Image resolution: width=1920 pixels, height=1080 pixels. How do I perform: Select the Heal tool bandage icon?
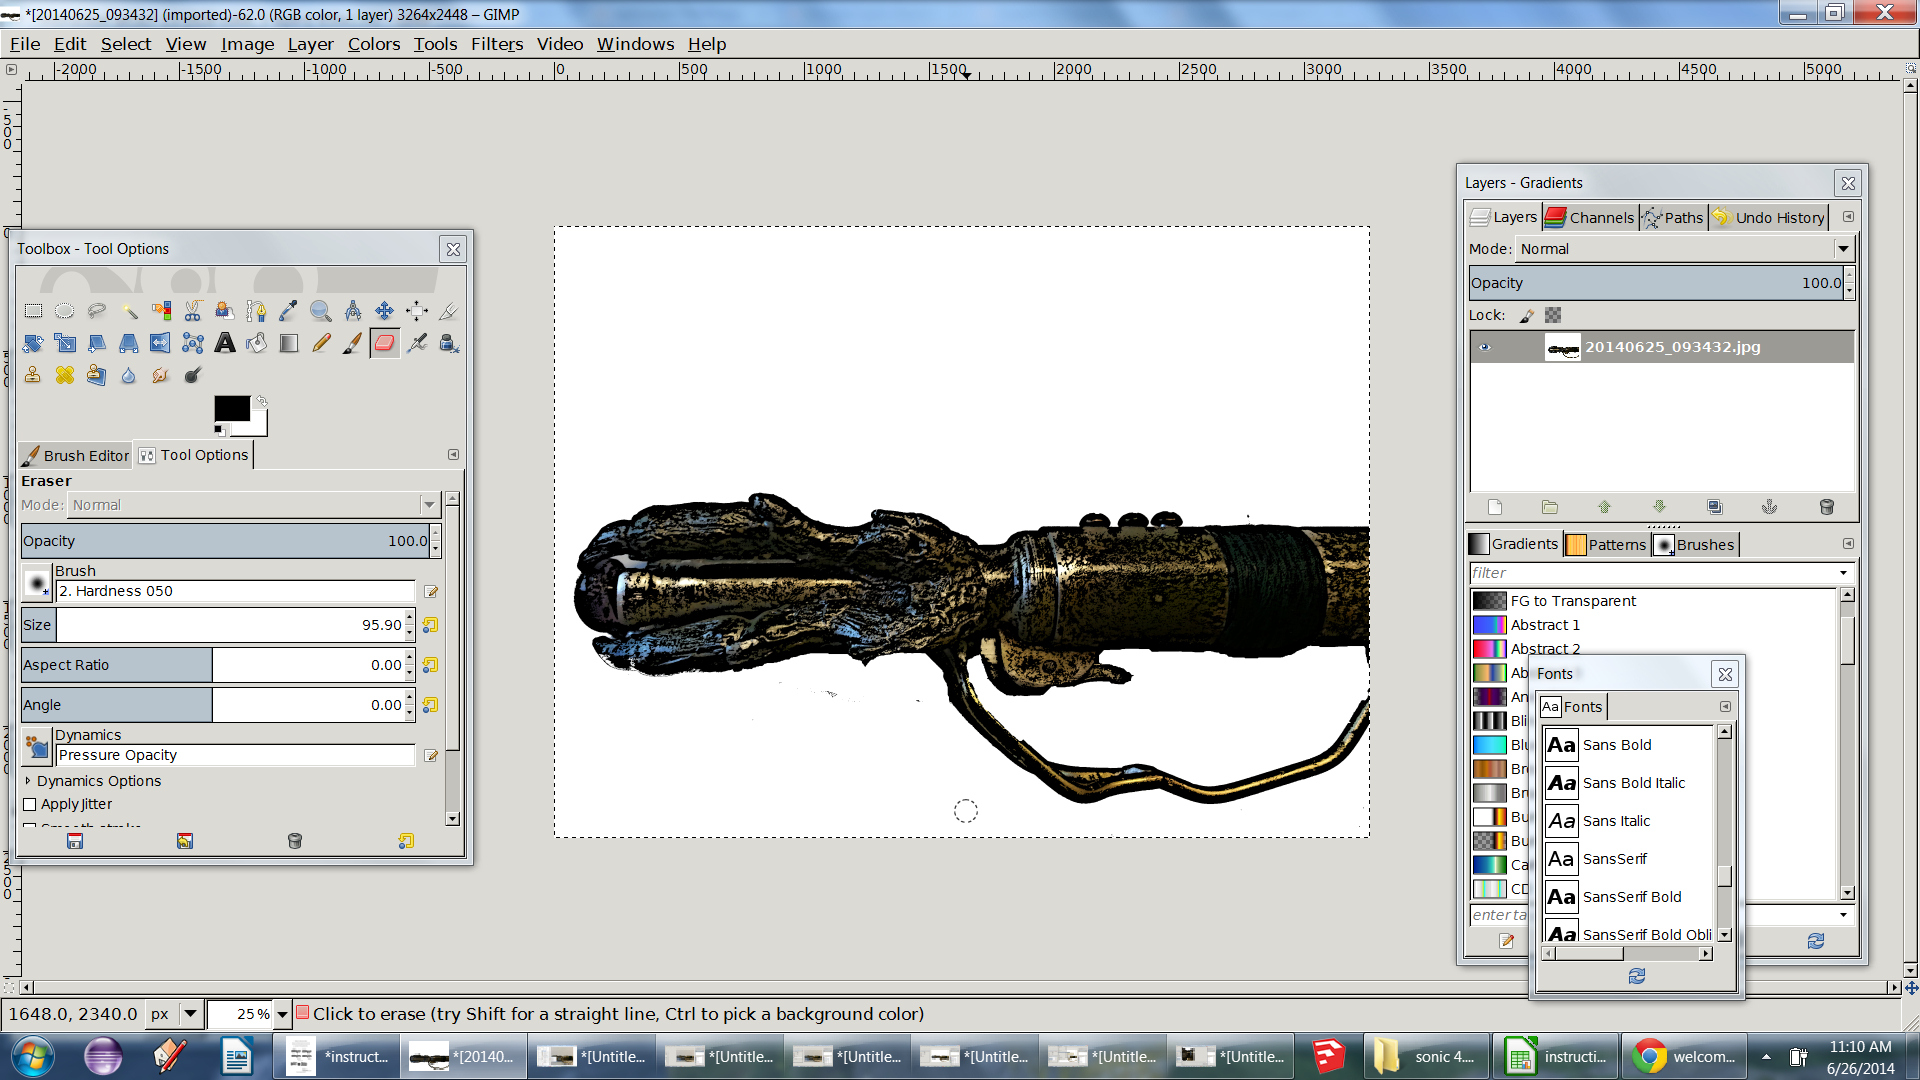pyautogui.click(x=65, y=375)
